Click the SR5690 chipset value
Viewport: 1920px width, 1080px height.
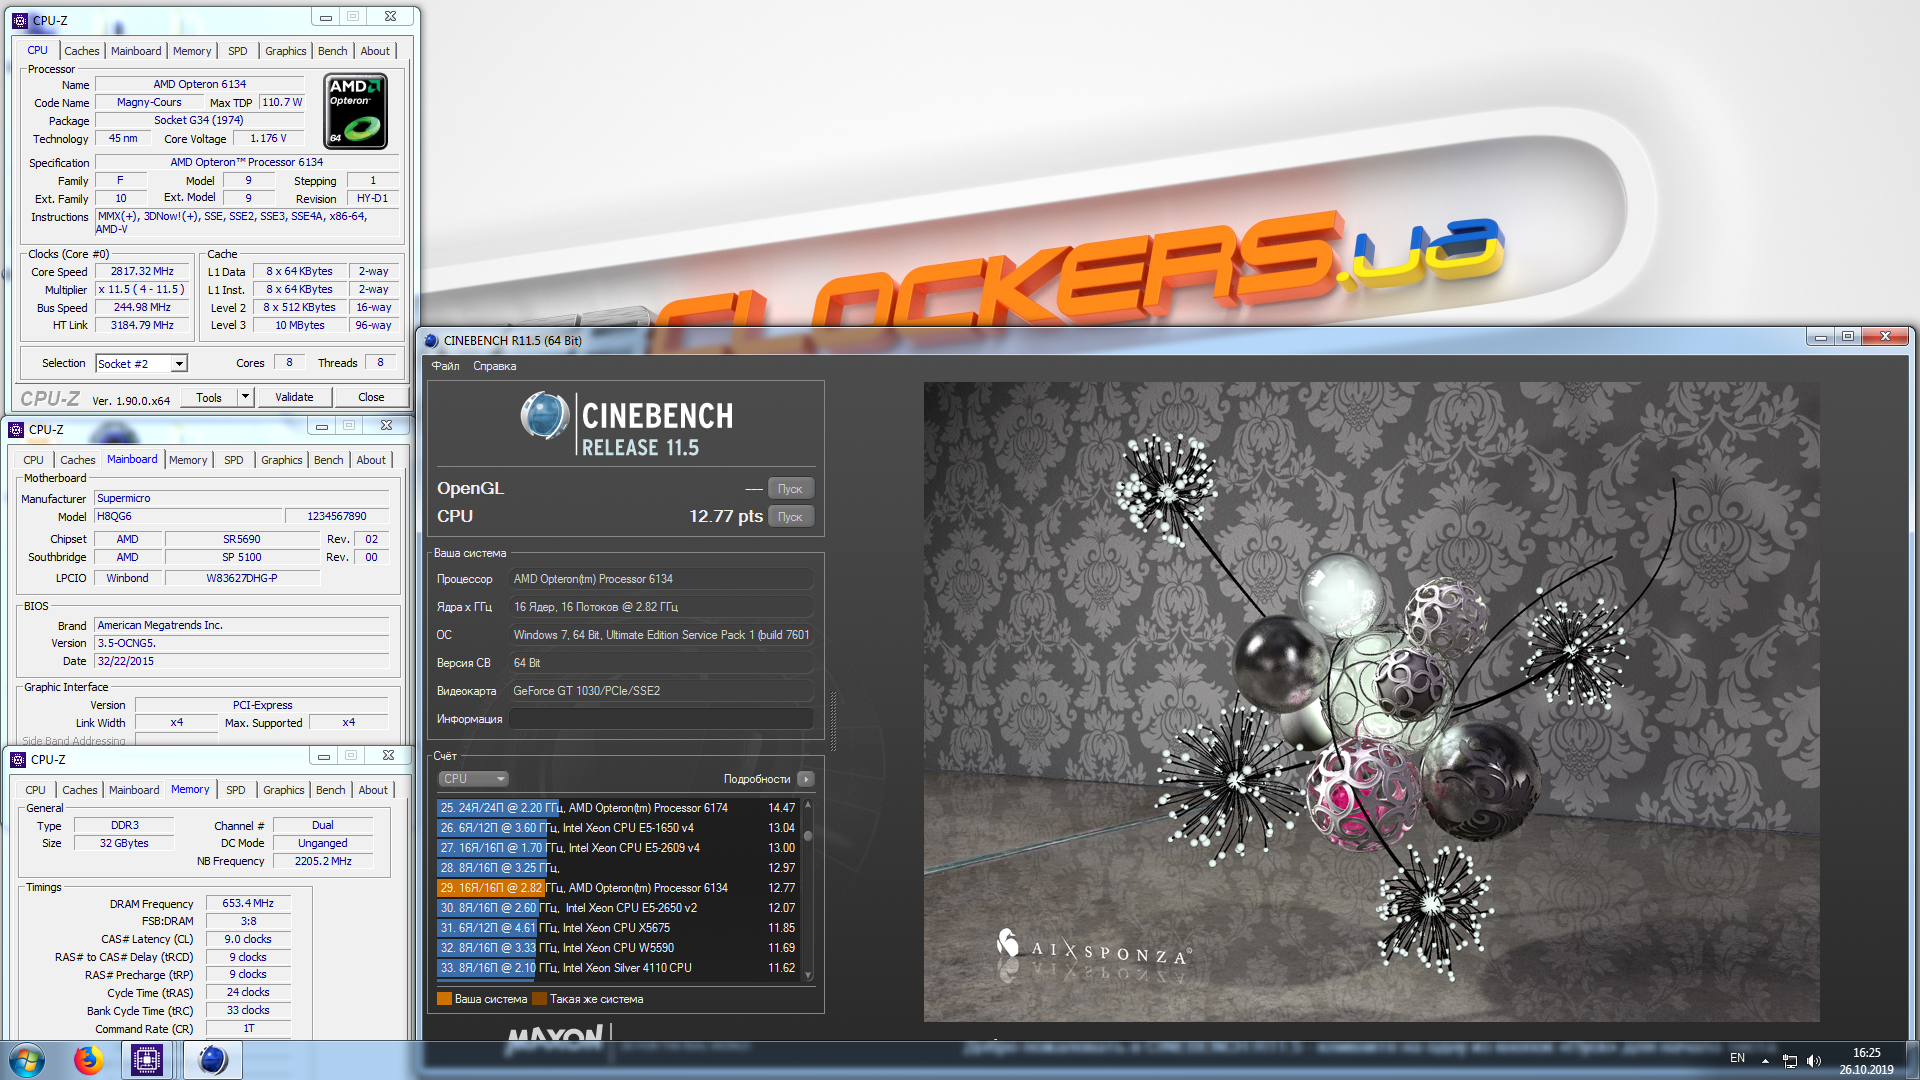coord(241,539)
